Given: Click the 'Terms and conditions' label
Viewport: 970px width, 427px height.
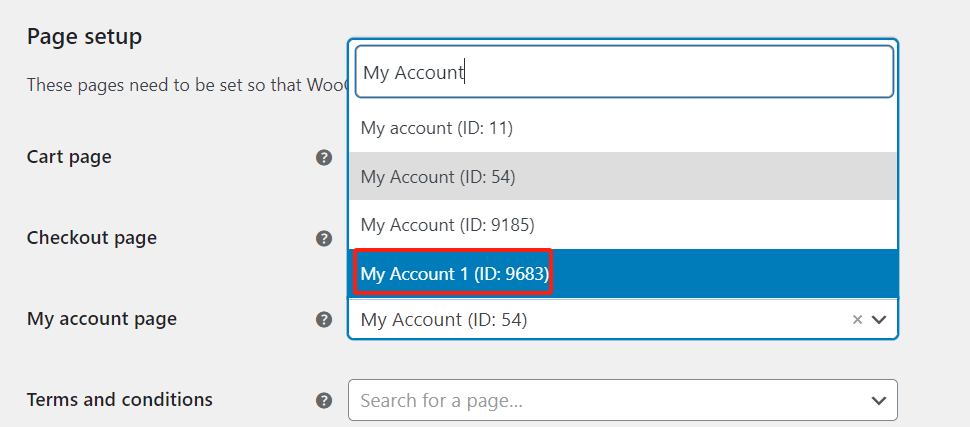Looking at the screenshot, I should pyautogui.click(x=119, y=399).
